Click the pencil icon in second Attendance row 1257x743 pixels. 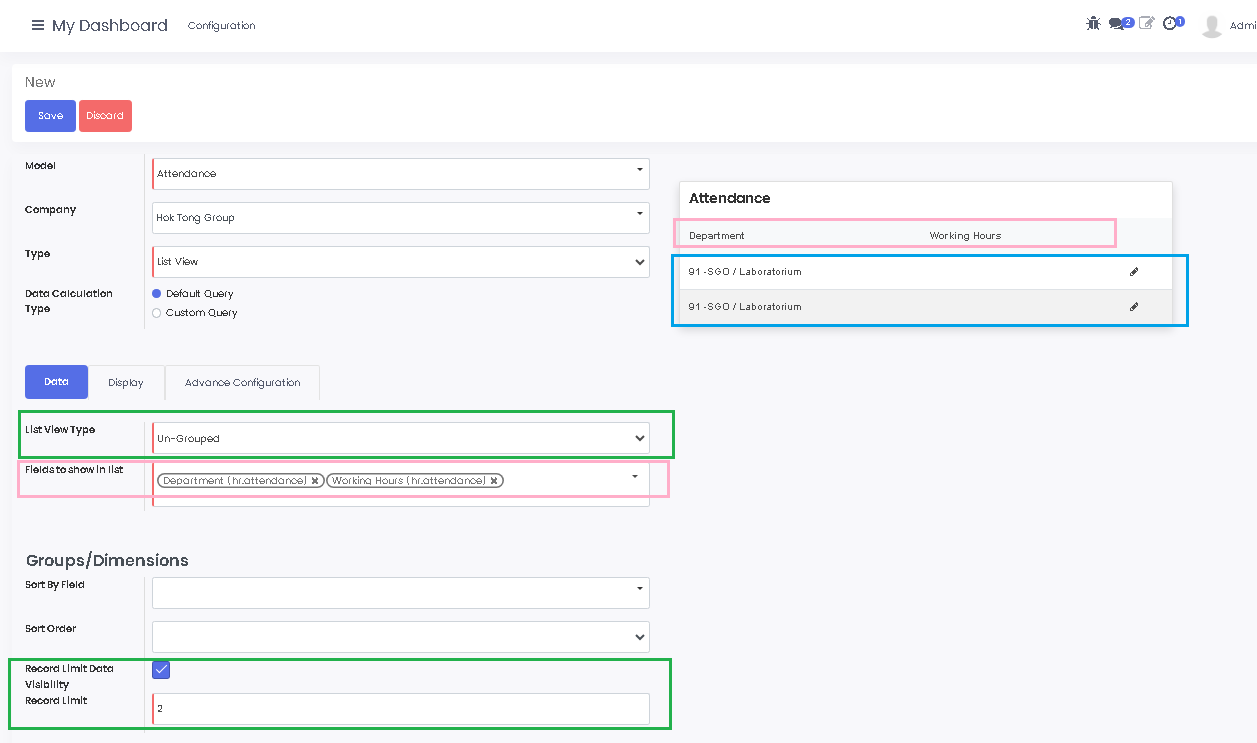tap(1134, 307)
